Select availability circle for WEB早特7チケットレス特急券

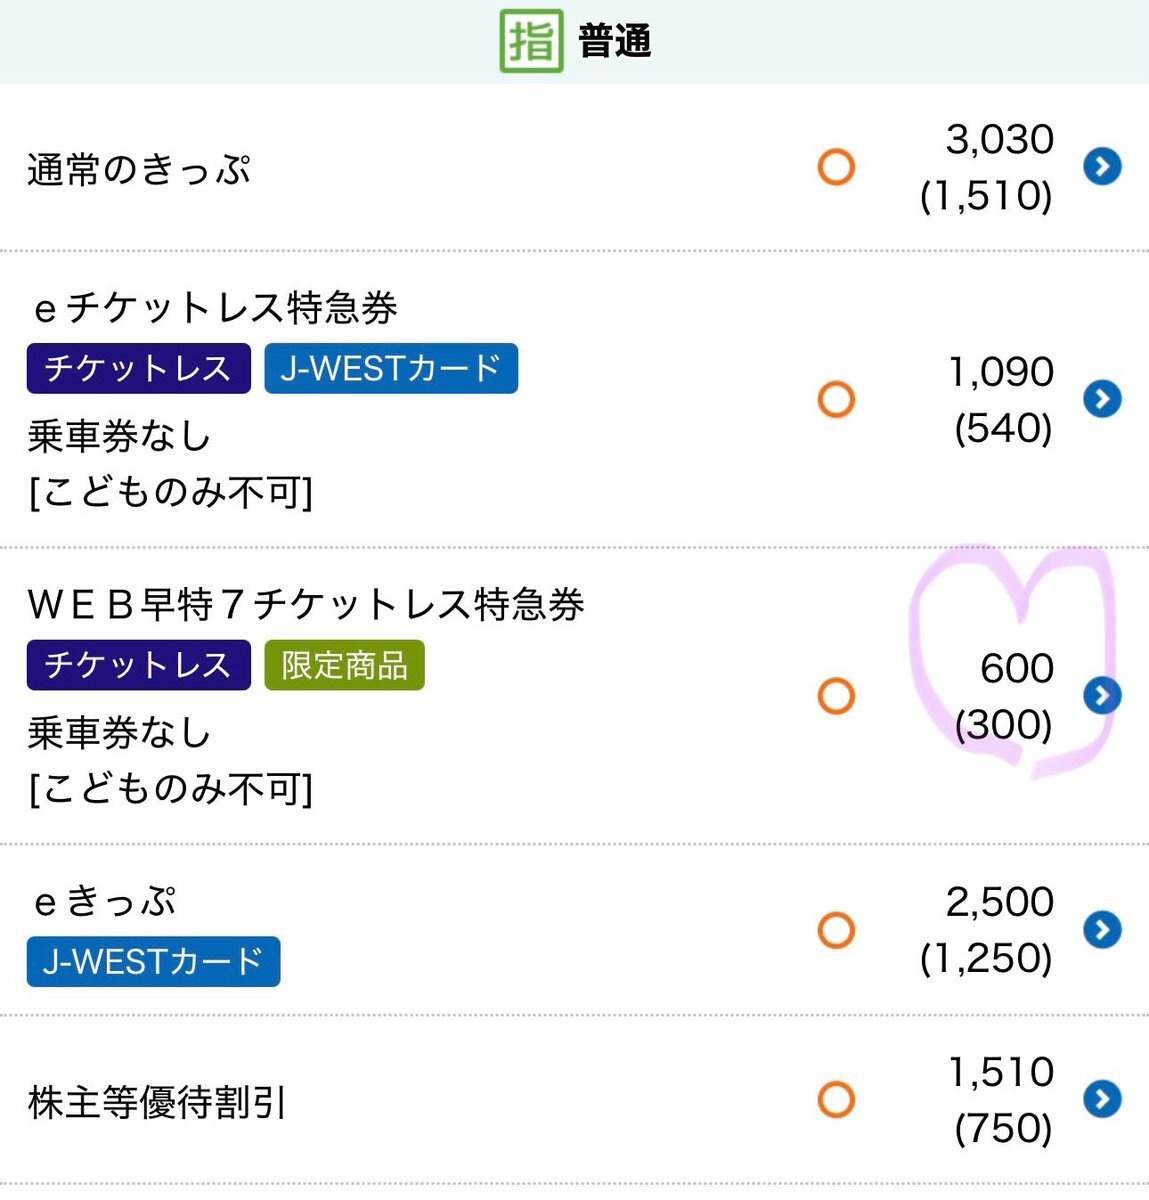836,696
